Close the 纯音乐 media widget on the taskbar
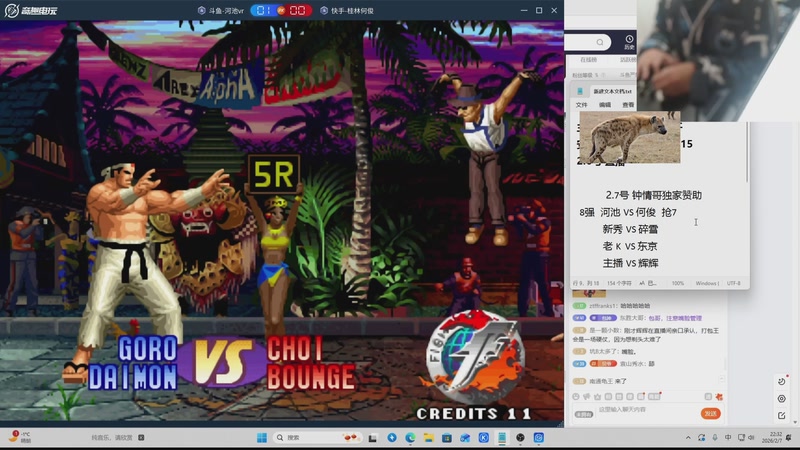Screen dimensions: 800x450 point(141,437)
